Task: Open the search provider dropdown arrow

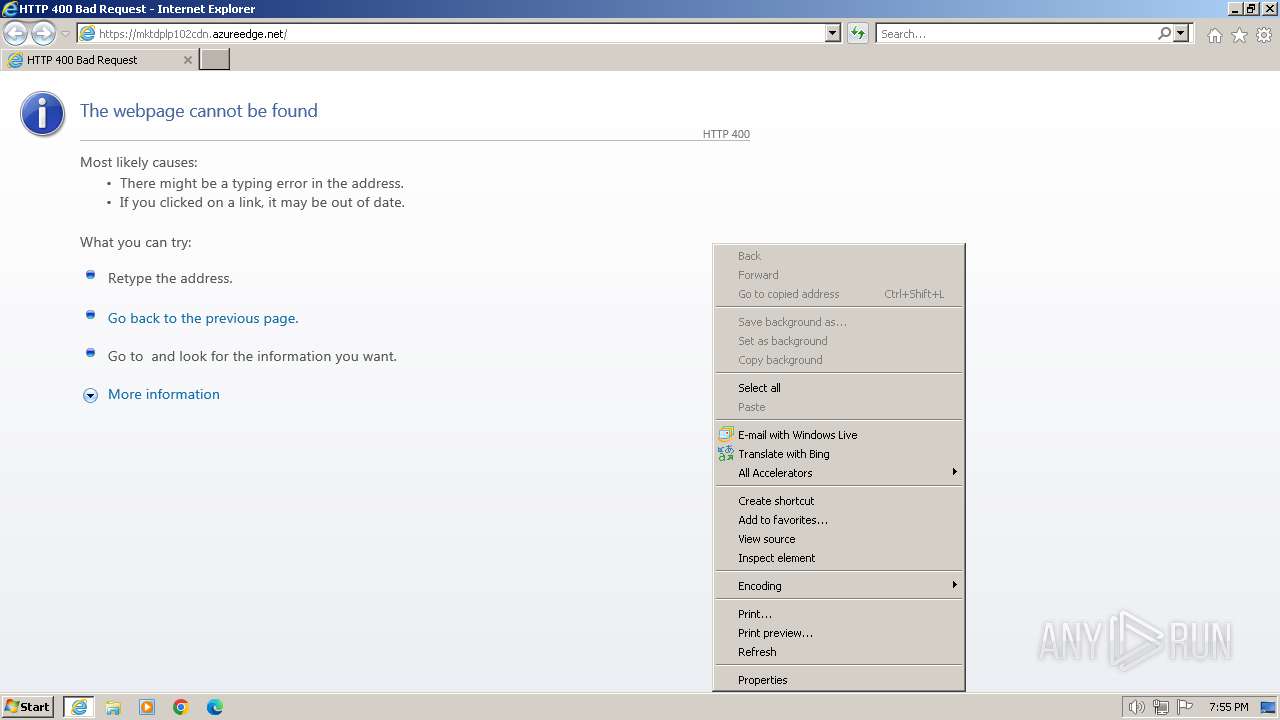Action: [x=1181, y=34]
